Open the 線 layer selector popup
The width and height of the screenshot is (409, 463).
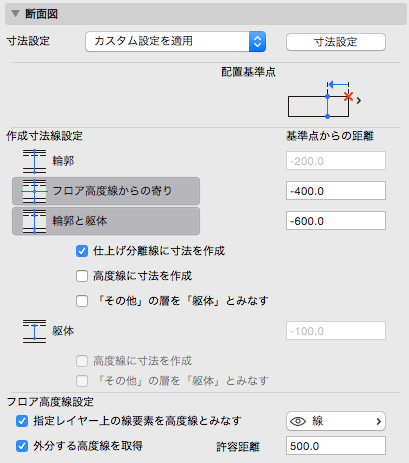coord(336,421)
